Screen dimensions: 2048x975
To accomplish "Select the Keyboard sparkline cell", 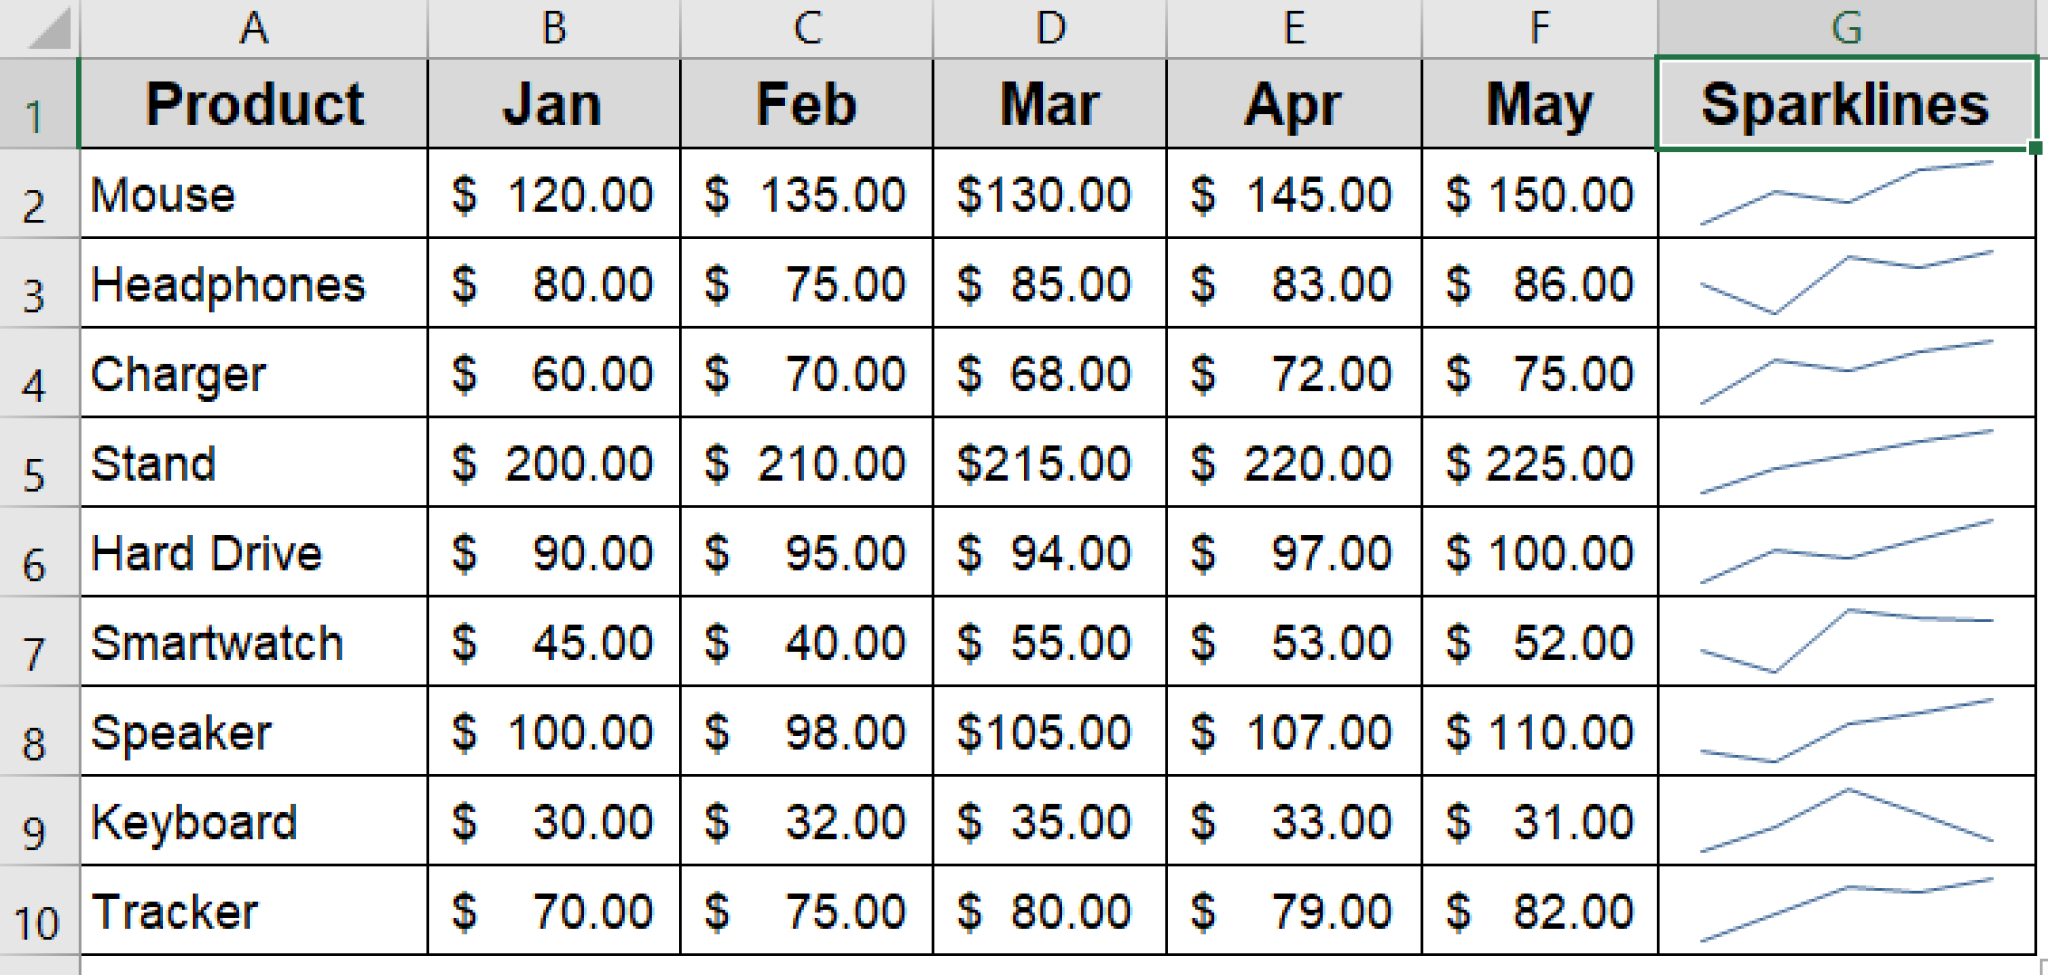I will tap(1845, 821).
